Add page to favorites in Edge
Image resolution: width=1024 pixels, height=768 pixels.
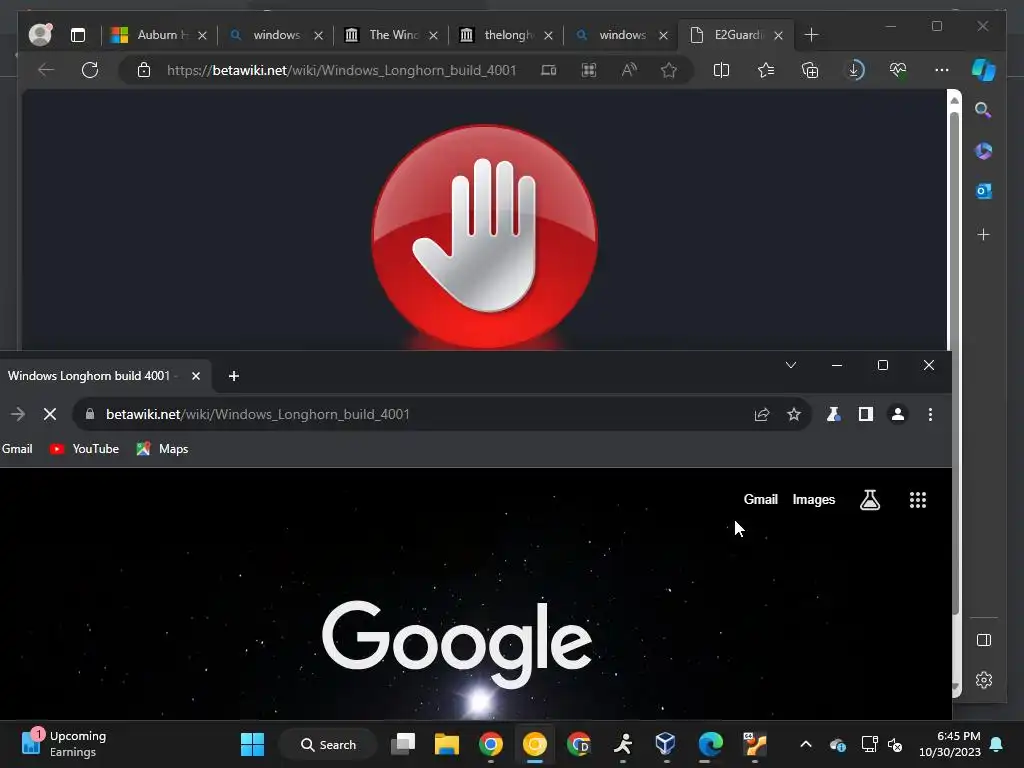[x=669, y=70]
